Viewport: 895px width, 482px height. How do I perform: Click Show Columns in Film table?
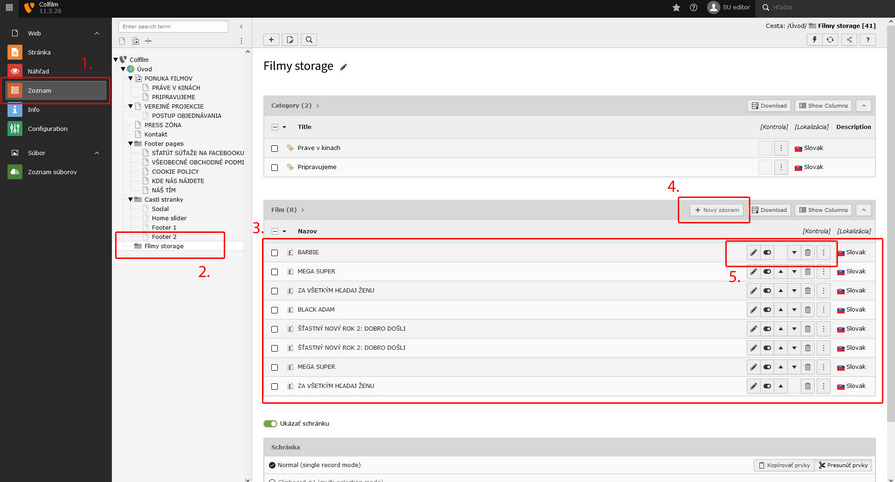[823, 210]
